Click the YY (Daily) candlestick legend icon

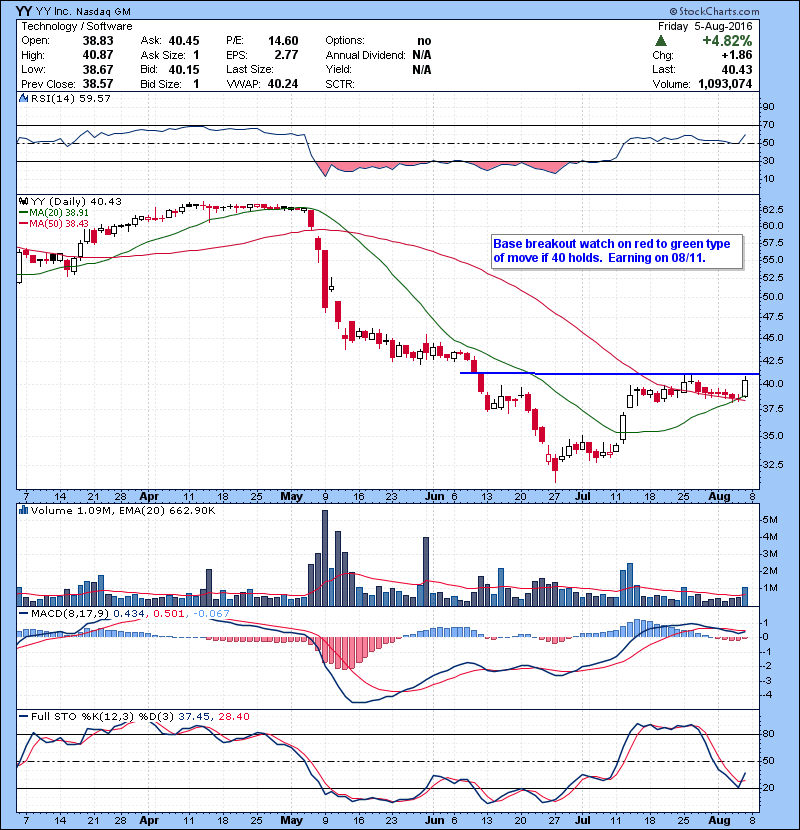pyautogui.click(x=23, y=201)
